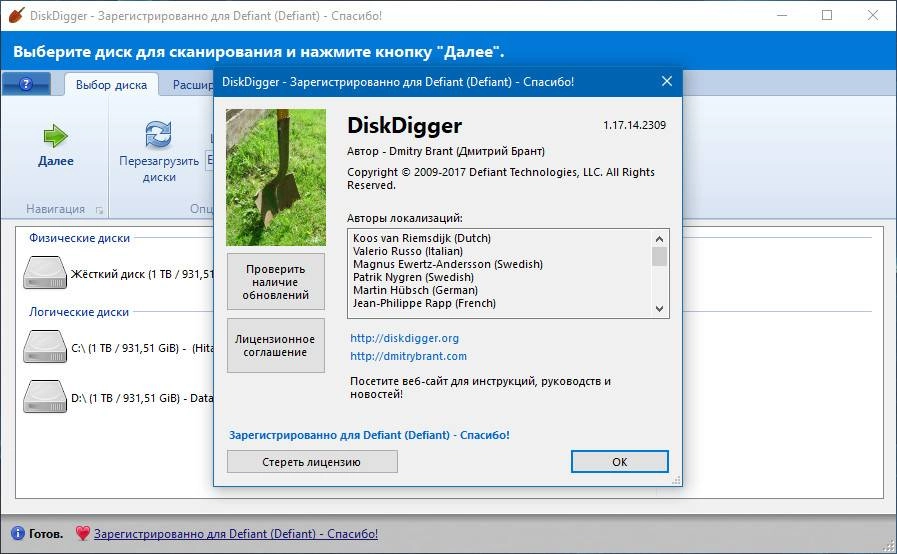The image size is (897, 554).
Task: Select Martin Hübsch (German) entry
Action: click(415, 290)
